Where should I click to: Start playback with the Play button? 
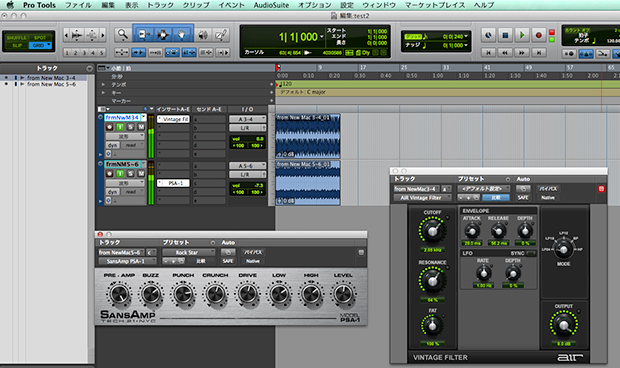[x=522, y=35]
